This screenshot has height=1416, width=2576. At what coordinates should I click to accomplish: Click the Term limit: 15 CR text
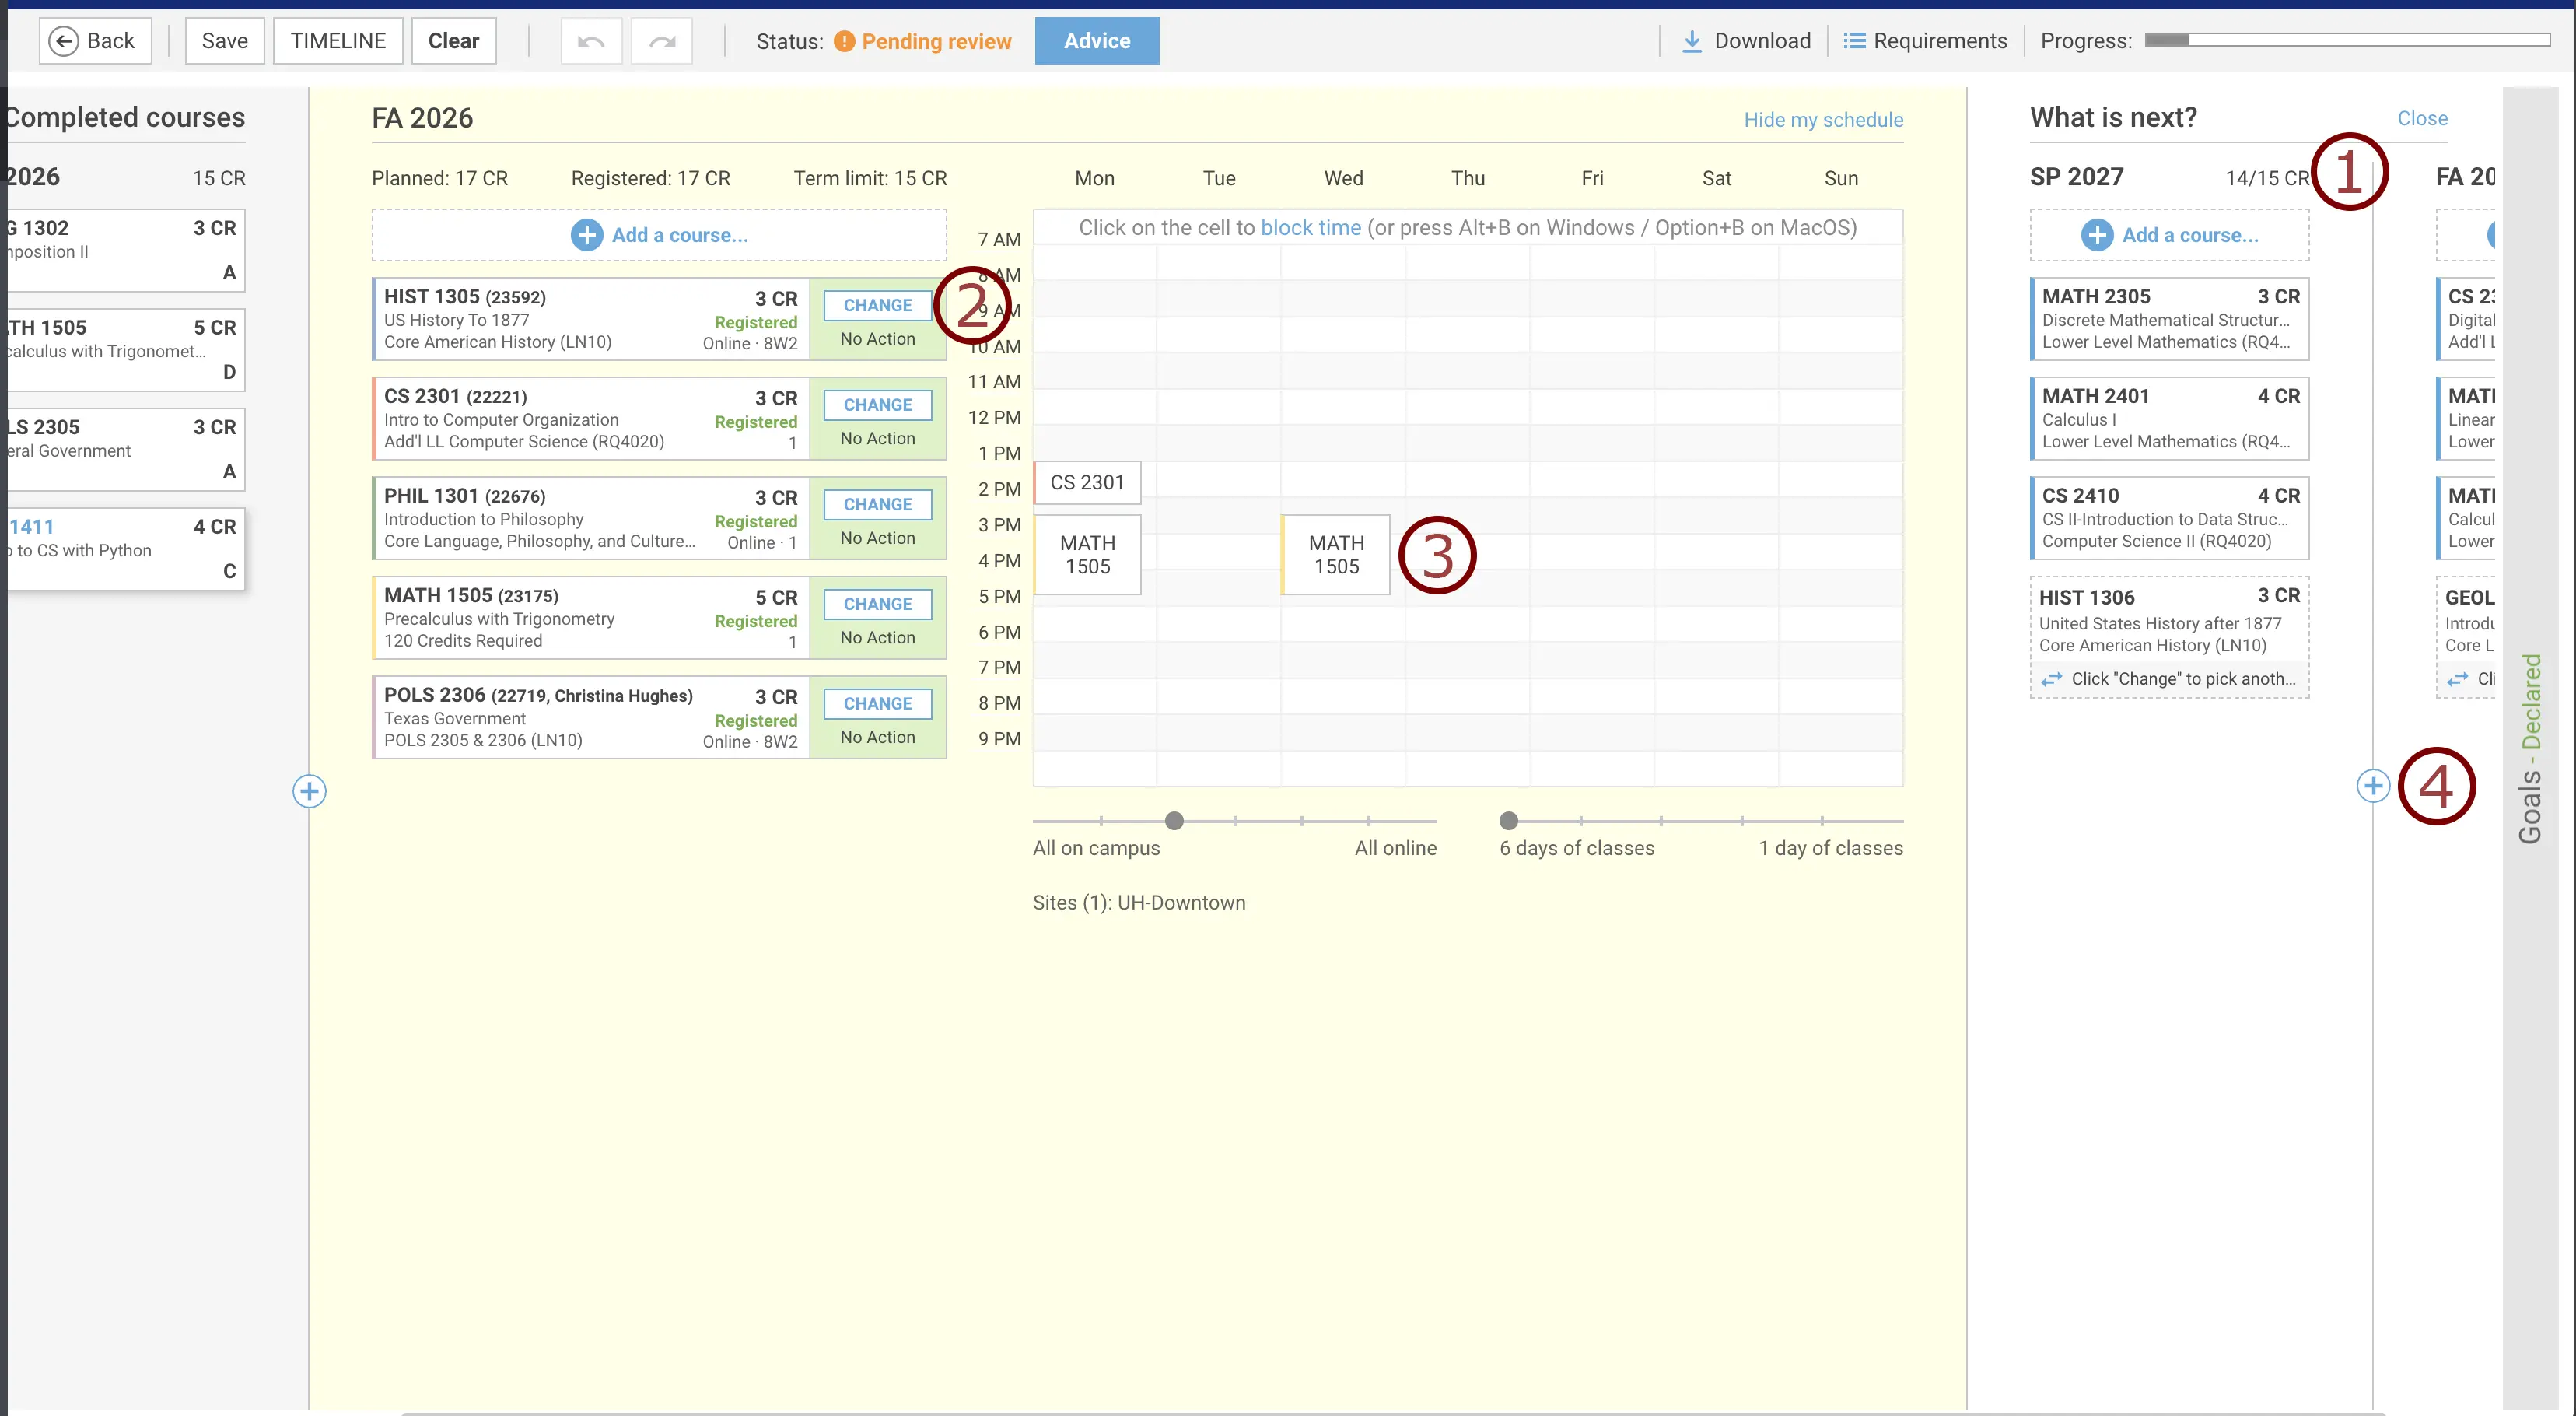tap(870, 178)
